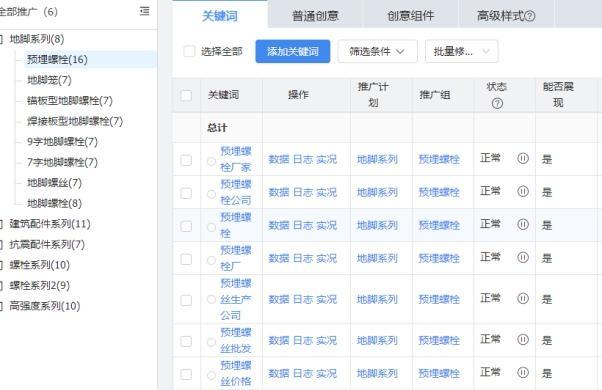Open 实况 link in 预埋螺丝价格 row
This screenshot has height=390, width=602.
(326, 373)
